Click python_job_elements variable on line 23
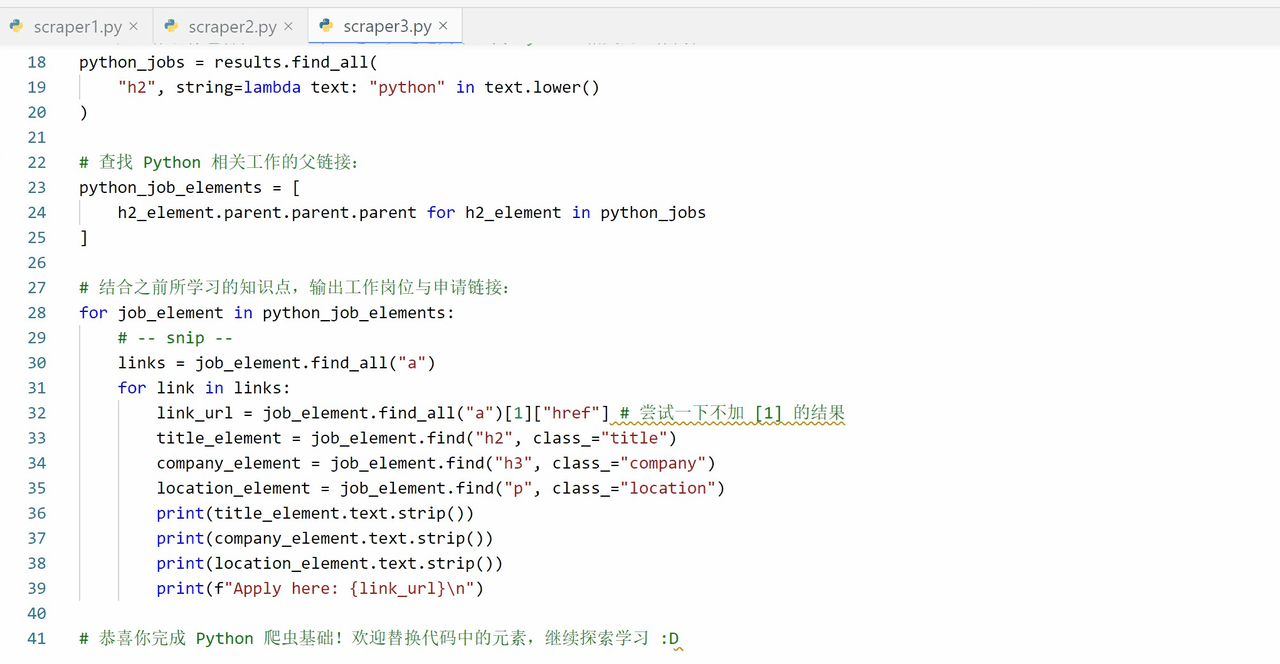This screenshot has width=1280, height=664. pos(170,188)
